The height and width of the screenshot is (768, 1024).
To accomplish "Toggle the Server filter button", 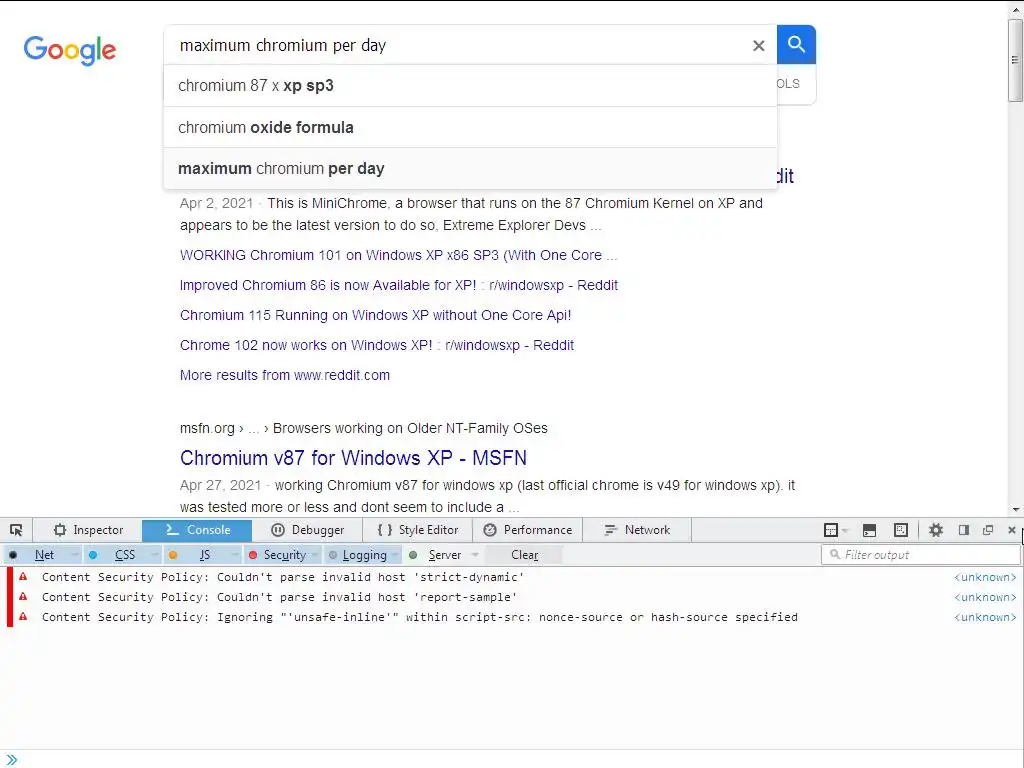I will tap(436, 555).
